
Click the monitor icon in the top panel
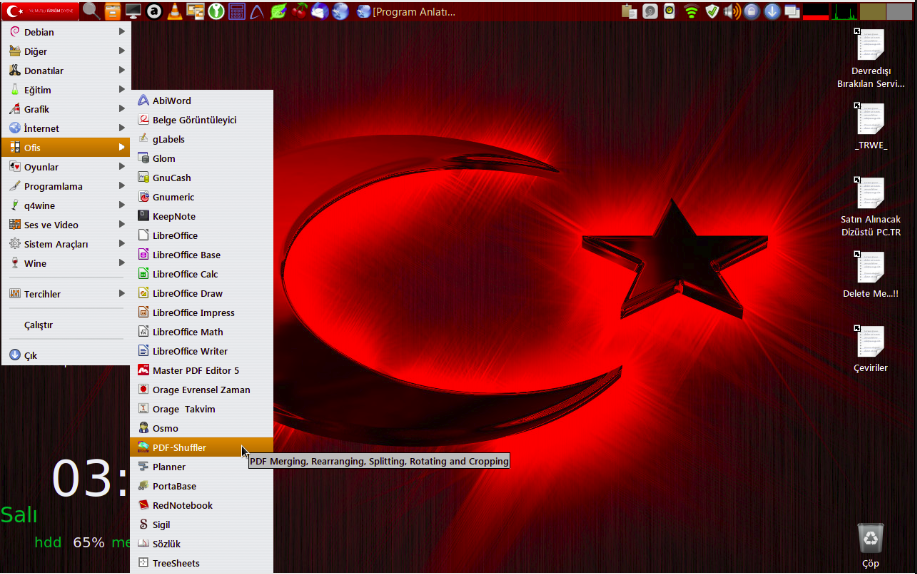click(x=133, y=11)
